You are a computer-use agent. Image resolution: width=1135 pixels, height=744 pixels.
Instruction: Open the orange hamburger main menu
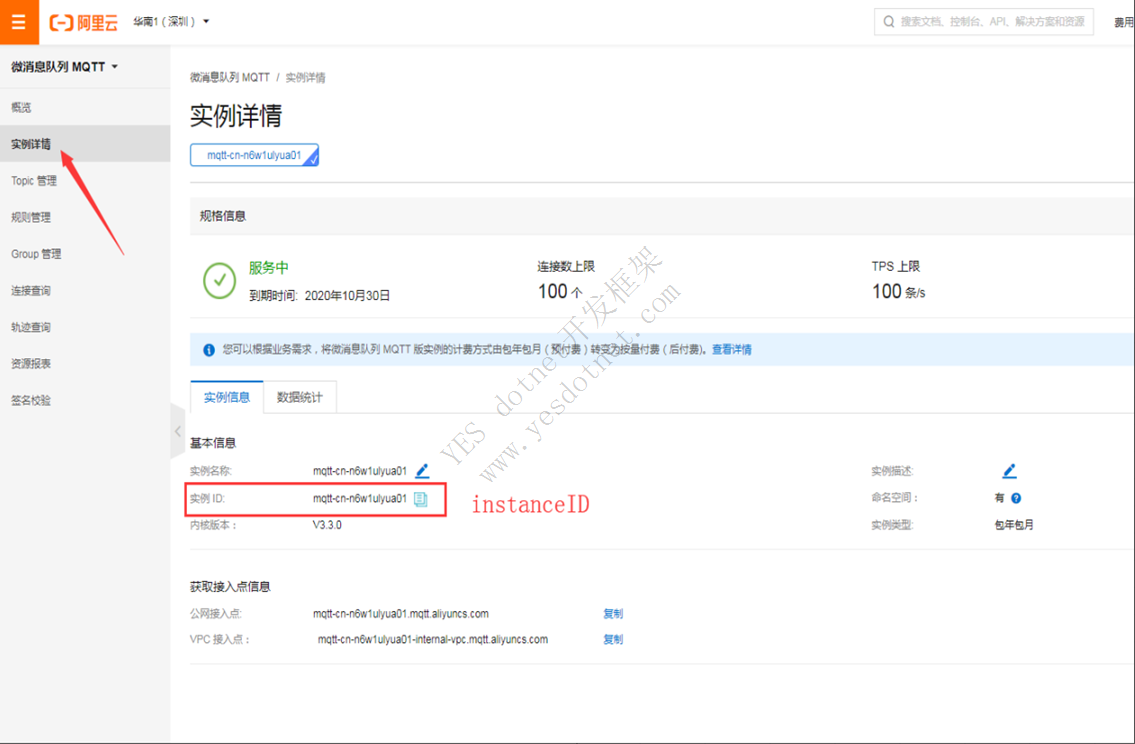pyautogui.click(x=19, y=22)
